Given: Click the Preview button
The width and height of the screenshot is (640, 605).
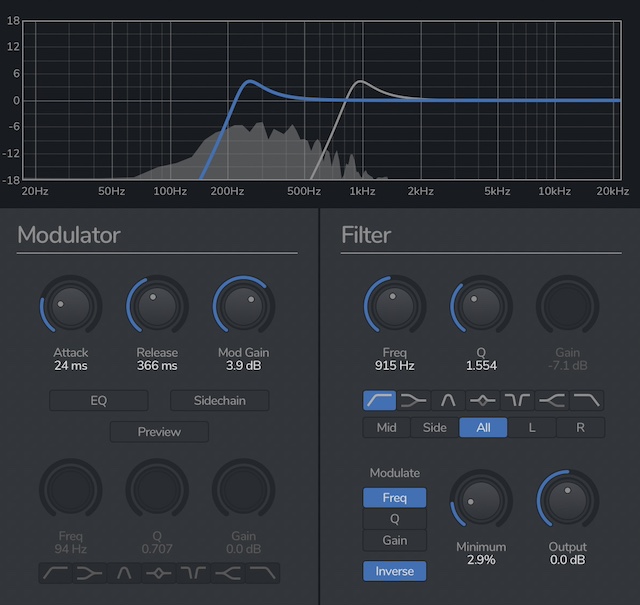Looking at the screenshot, I should click(159, 432).
